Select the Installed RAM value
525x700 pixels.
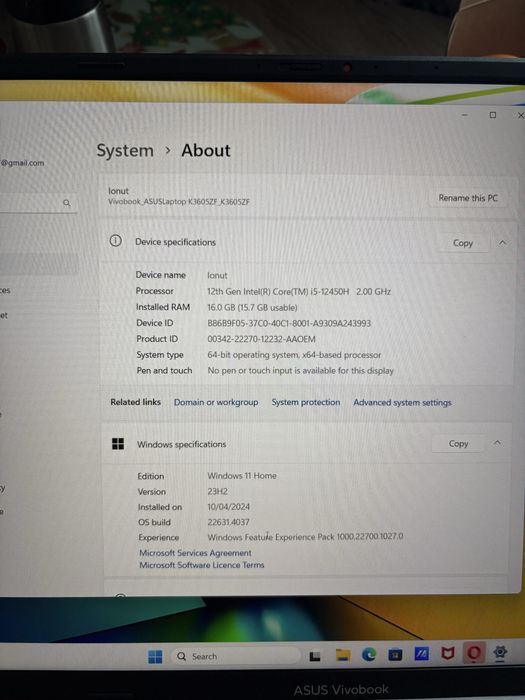click(252, 308)
